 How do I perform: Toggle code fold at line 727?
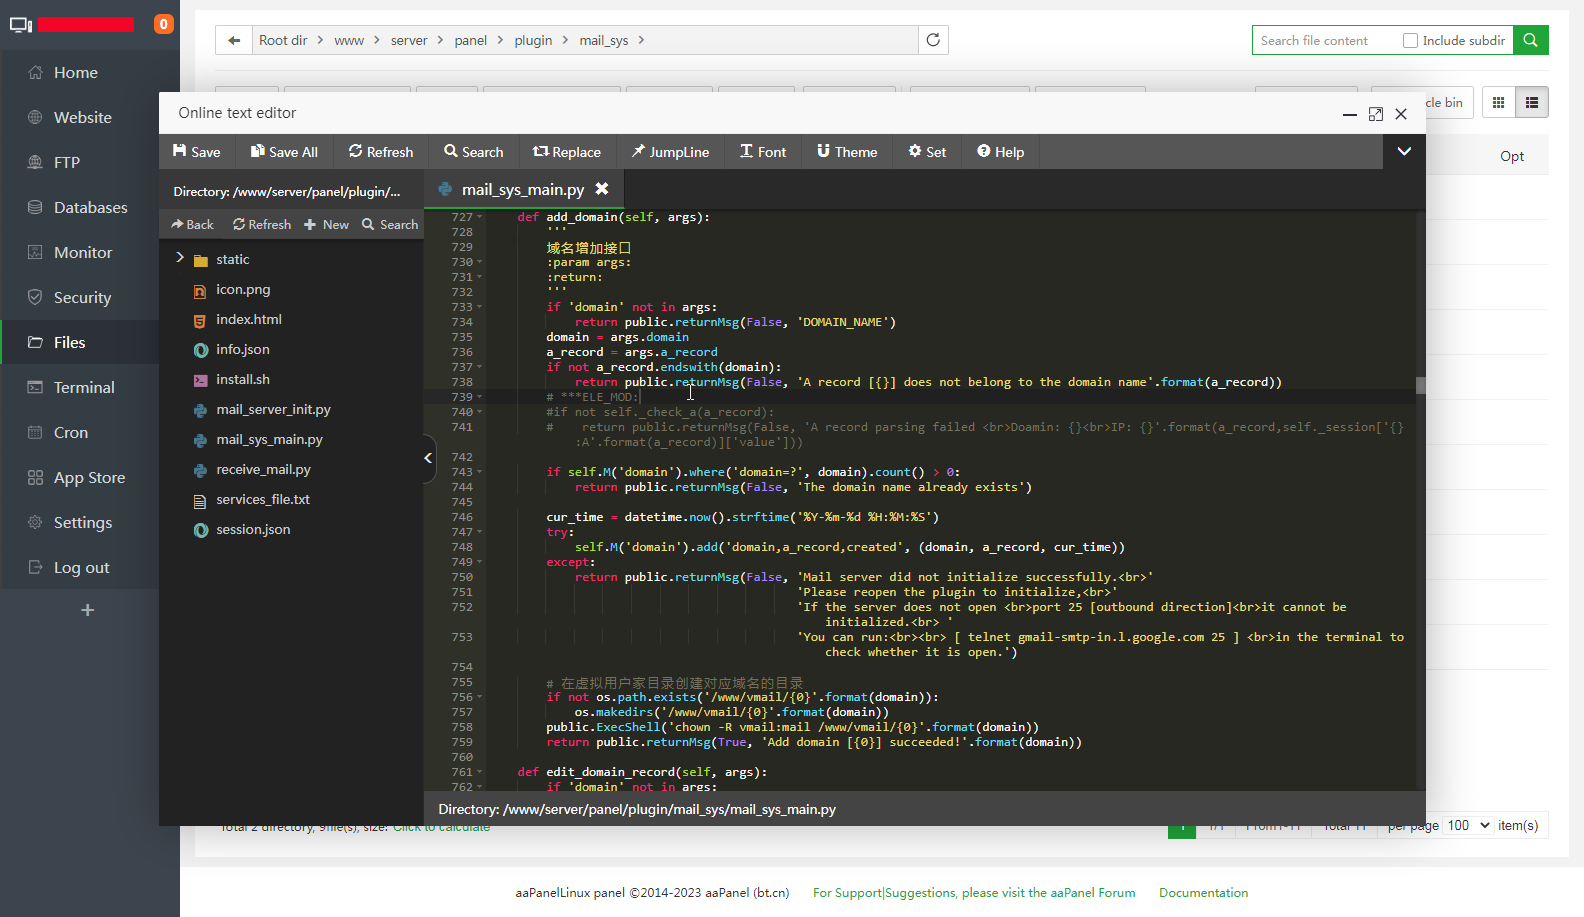(480, 217)
